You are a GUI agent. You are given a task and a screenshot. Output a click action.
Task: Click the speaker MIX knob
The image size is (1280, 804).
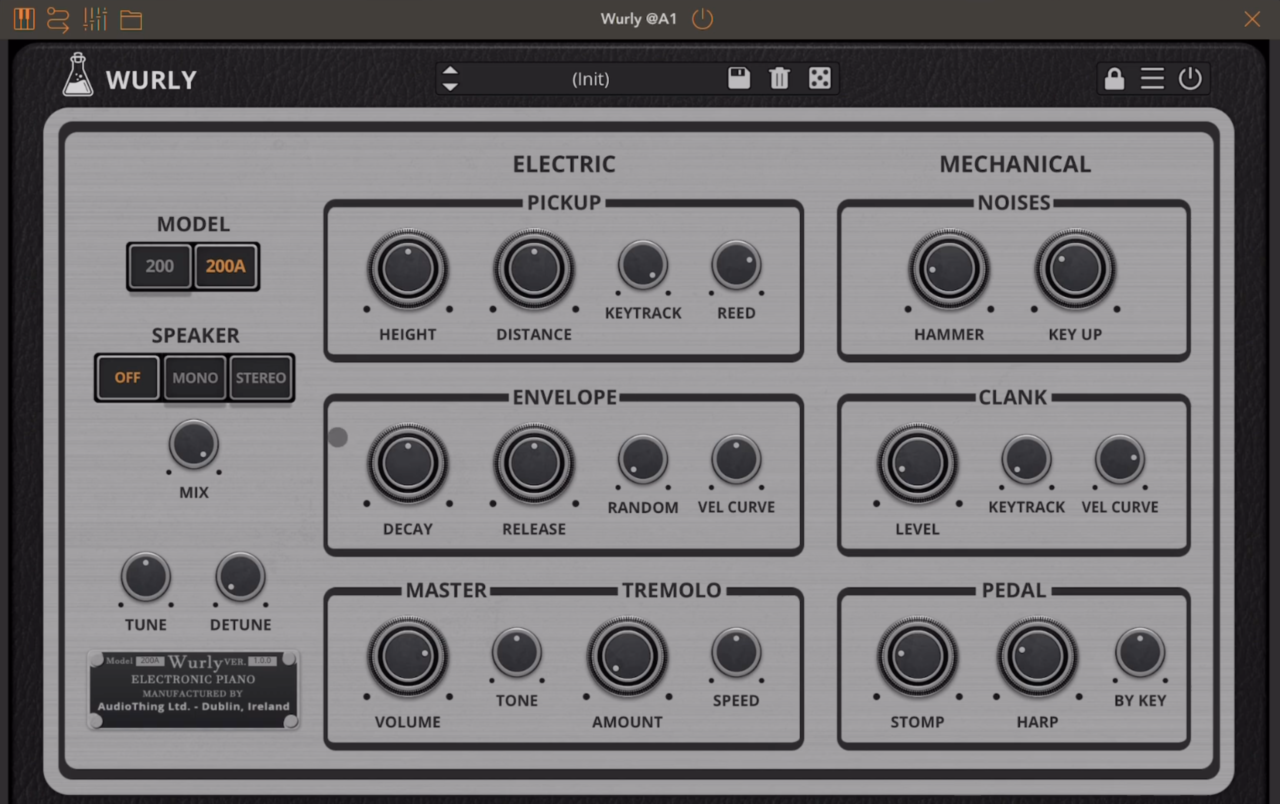[x=194, y=444]
